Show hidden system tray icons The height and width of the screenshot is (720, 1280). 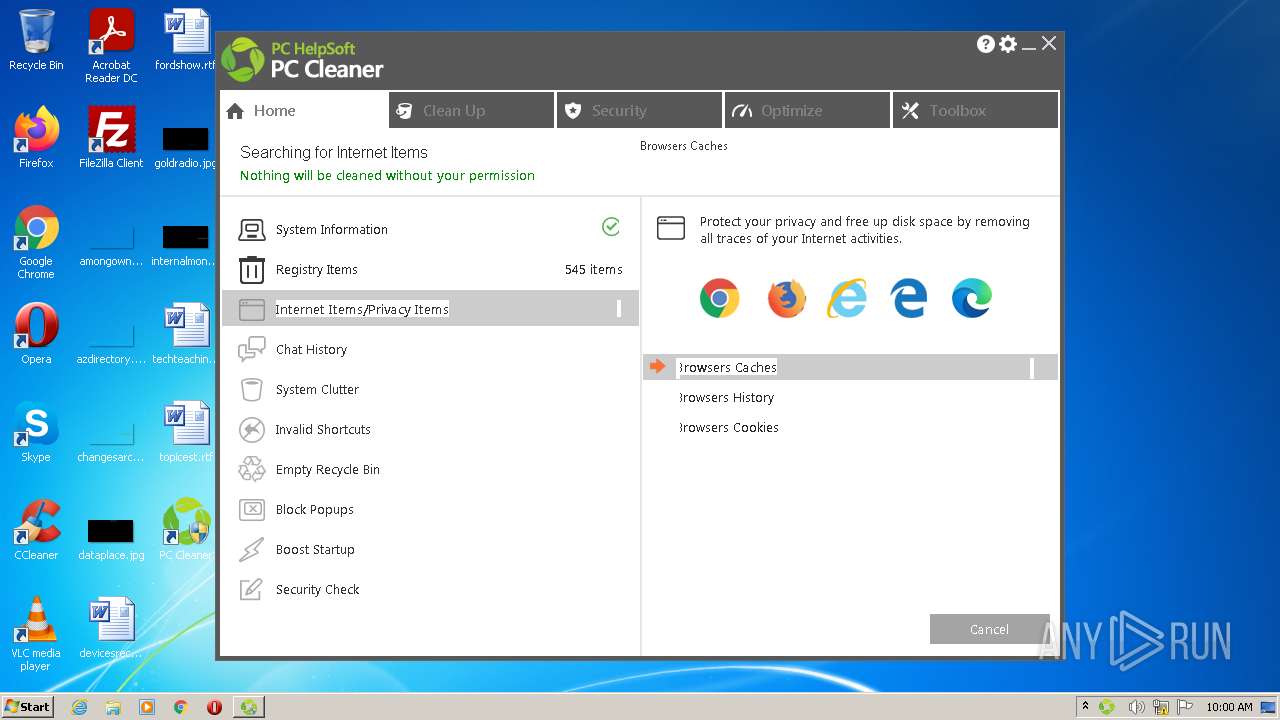pyautogui.click(x=1085, y=707)
